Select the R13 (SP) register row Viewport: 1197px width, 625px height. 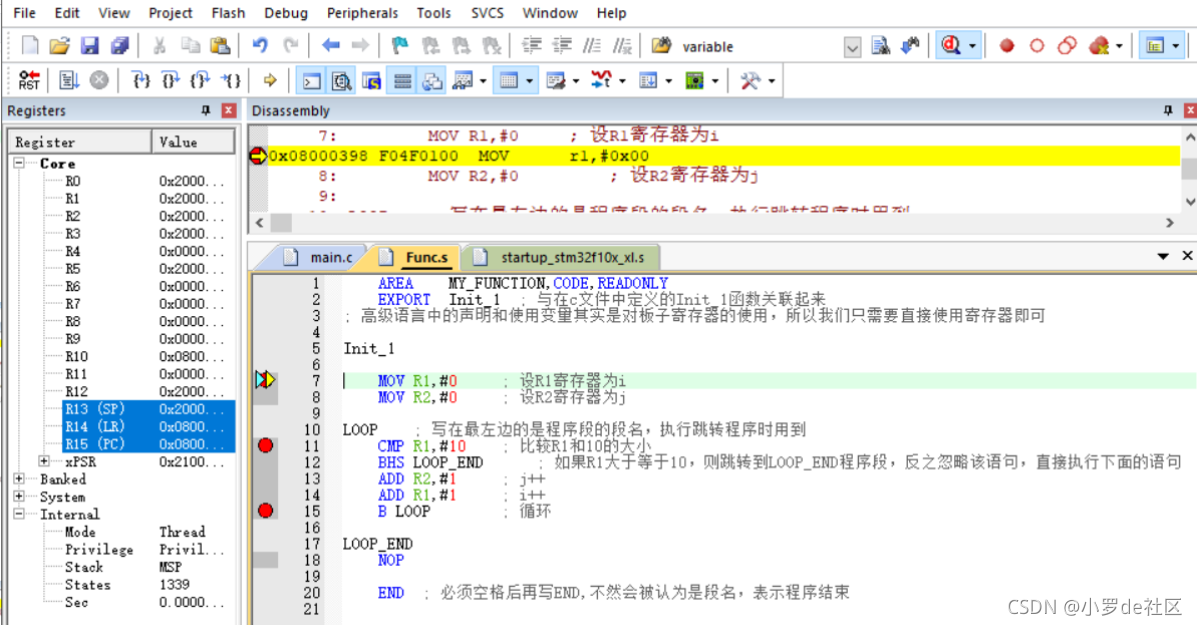(x=149, y=409)
